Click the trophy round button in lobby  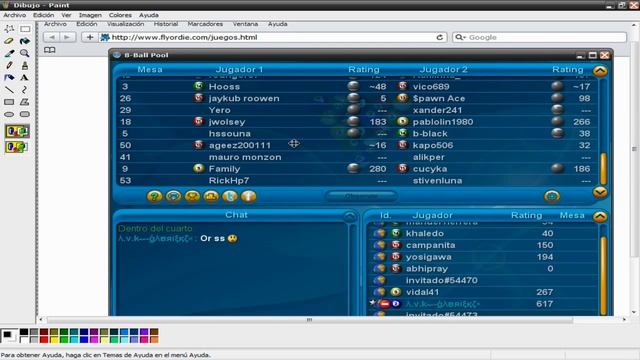pos(192,197)
